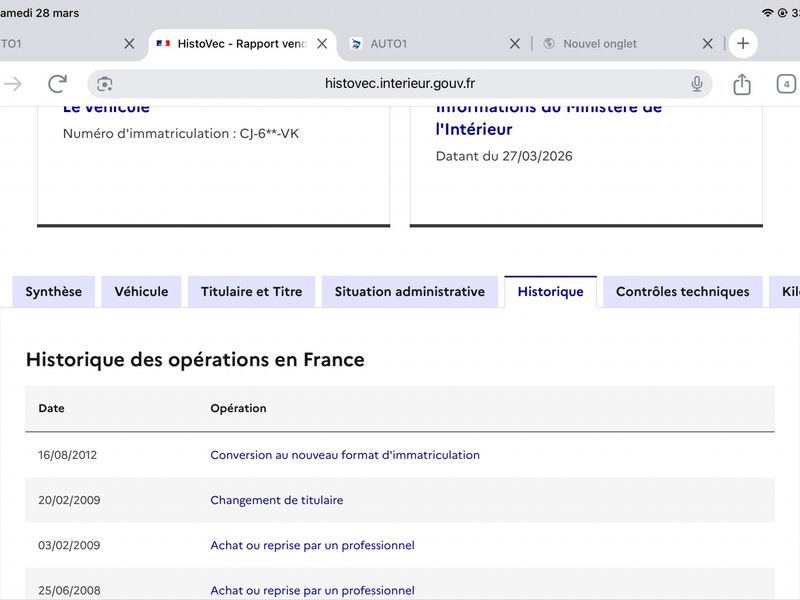Add a new browser tab with plus

tap(742, 44)
